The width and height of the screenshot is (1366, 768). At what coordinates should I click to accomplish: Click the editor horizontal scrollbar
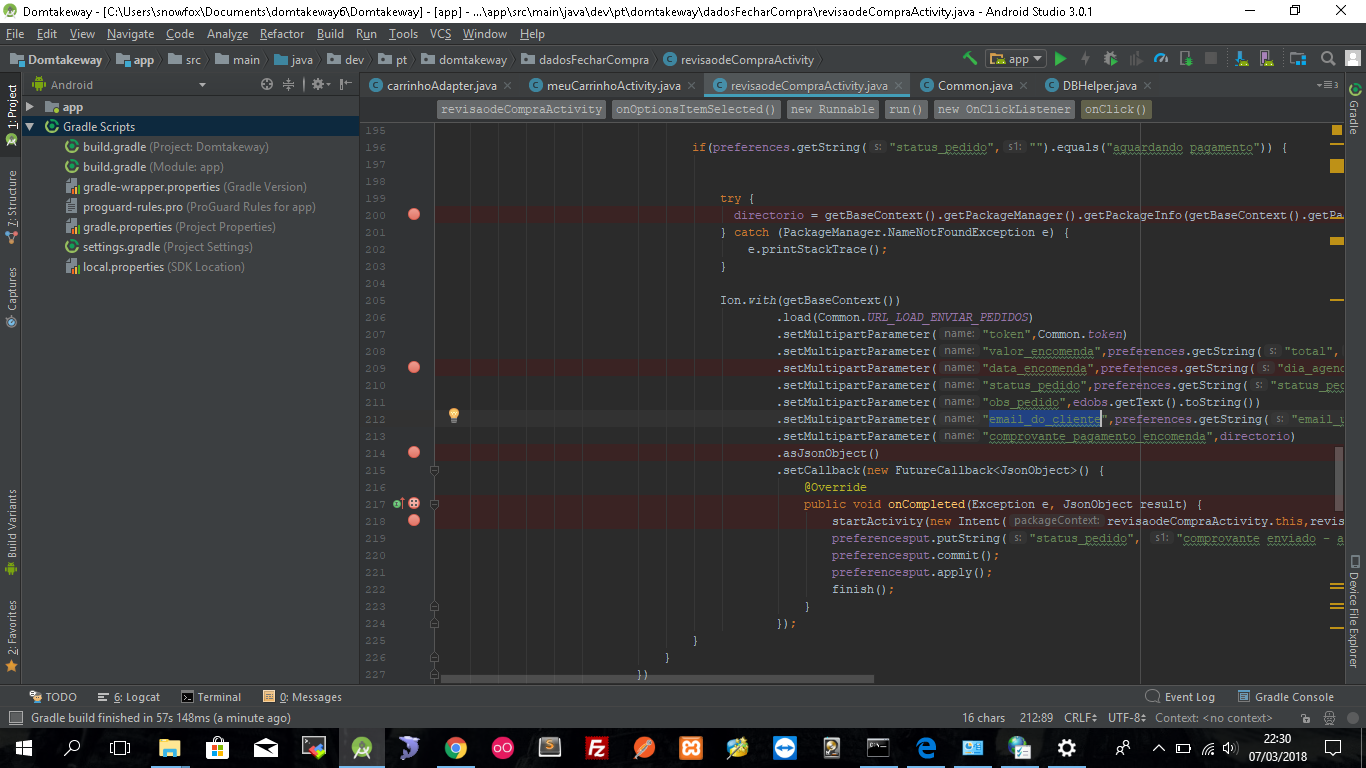[657, 679]
